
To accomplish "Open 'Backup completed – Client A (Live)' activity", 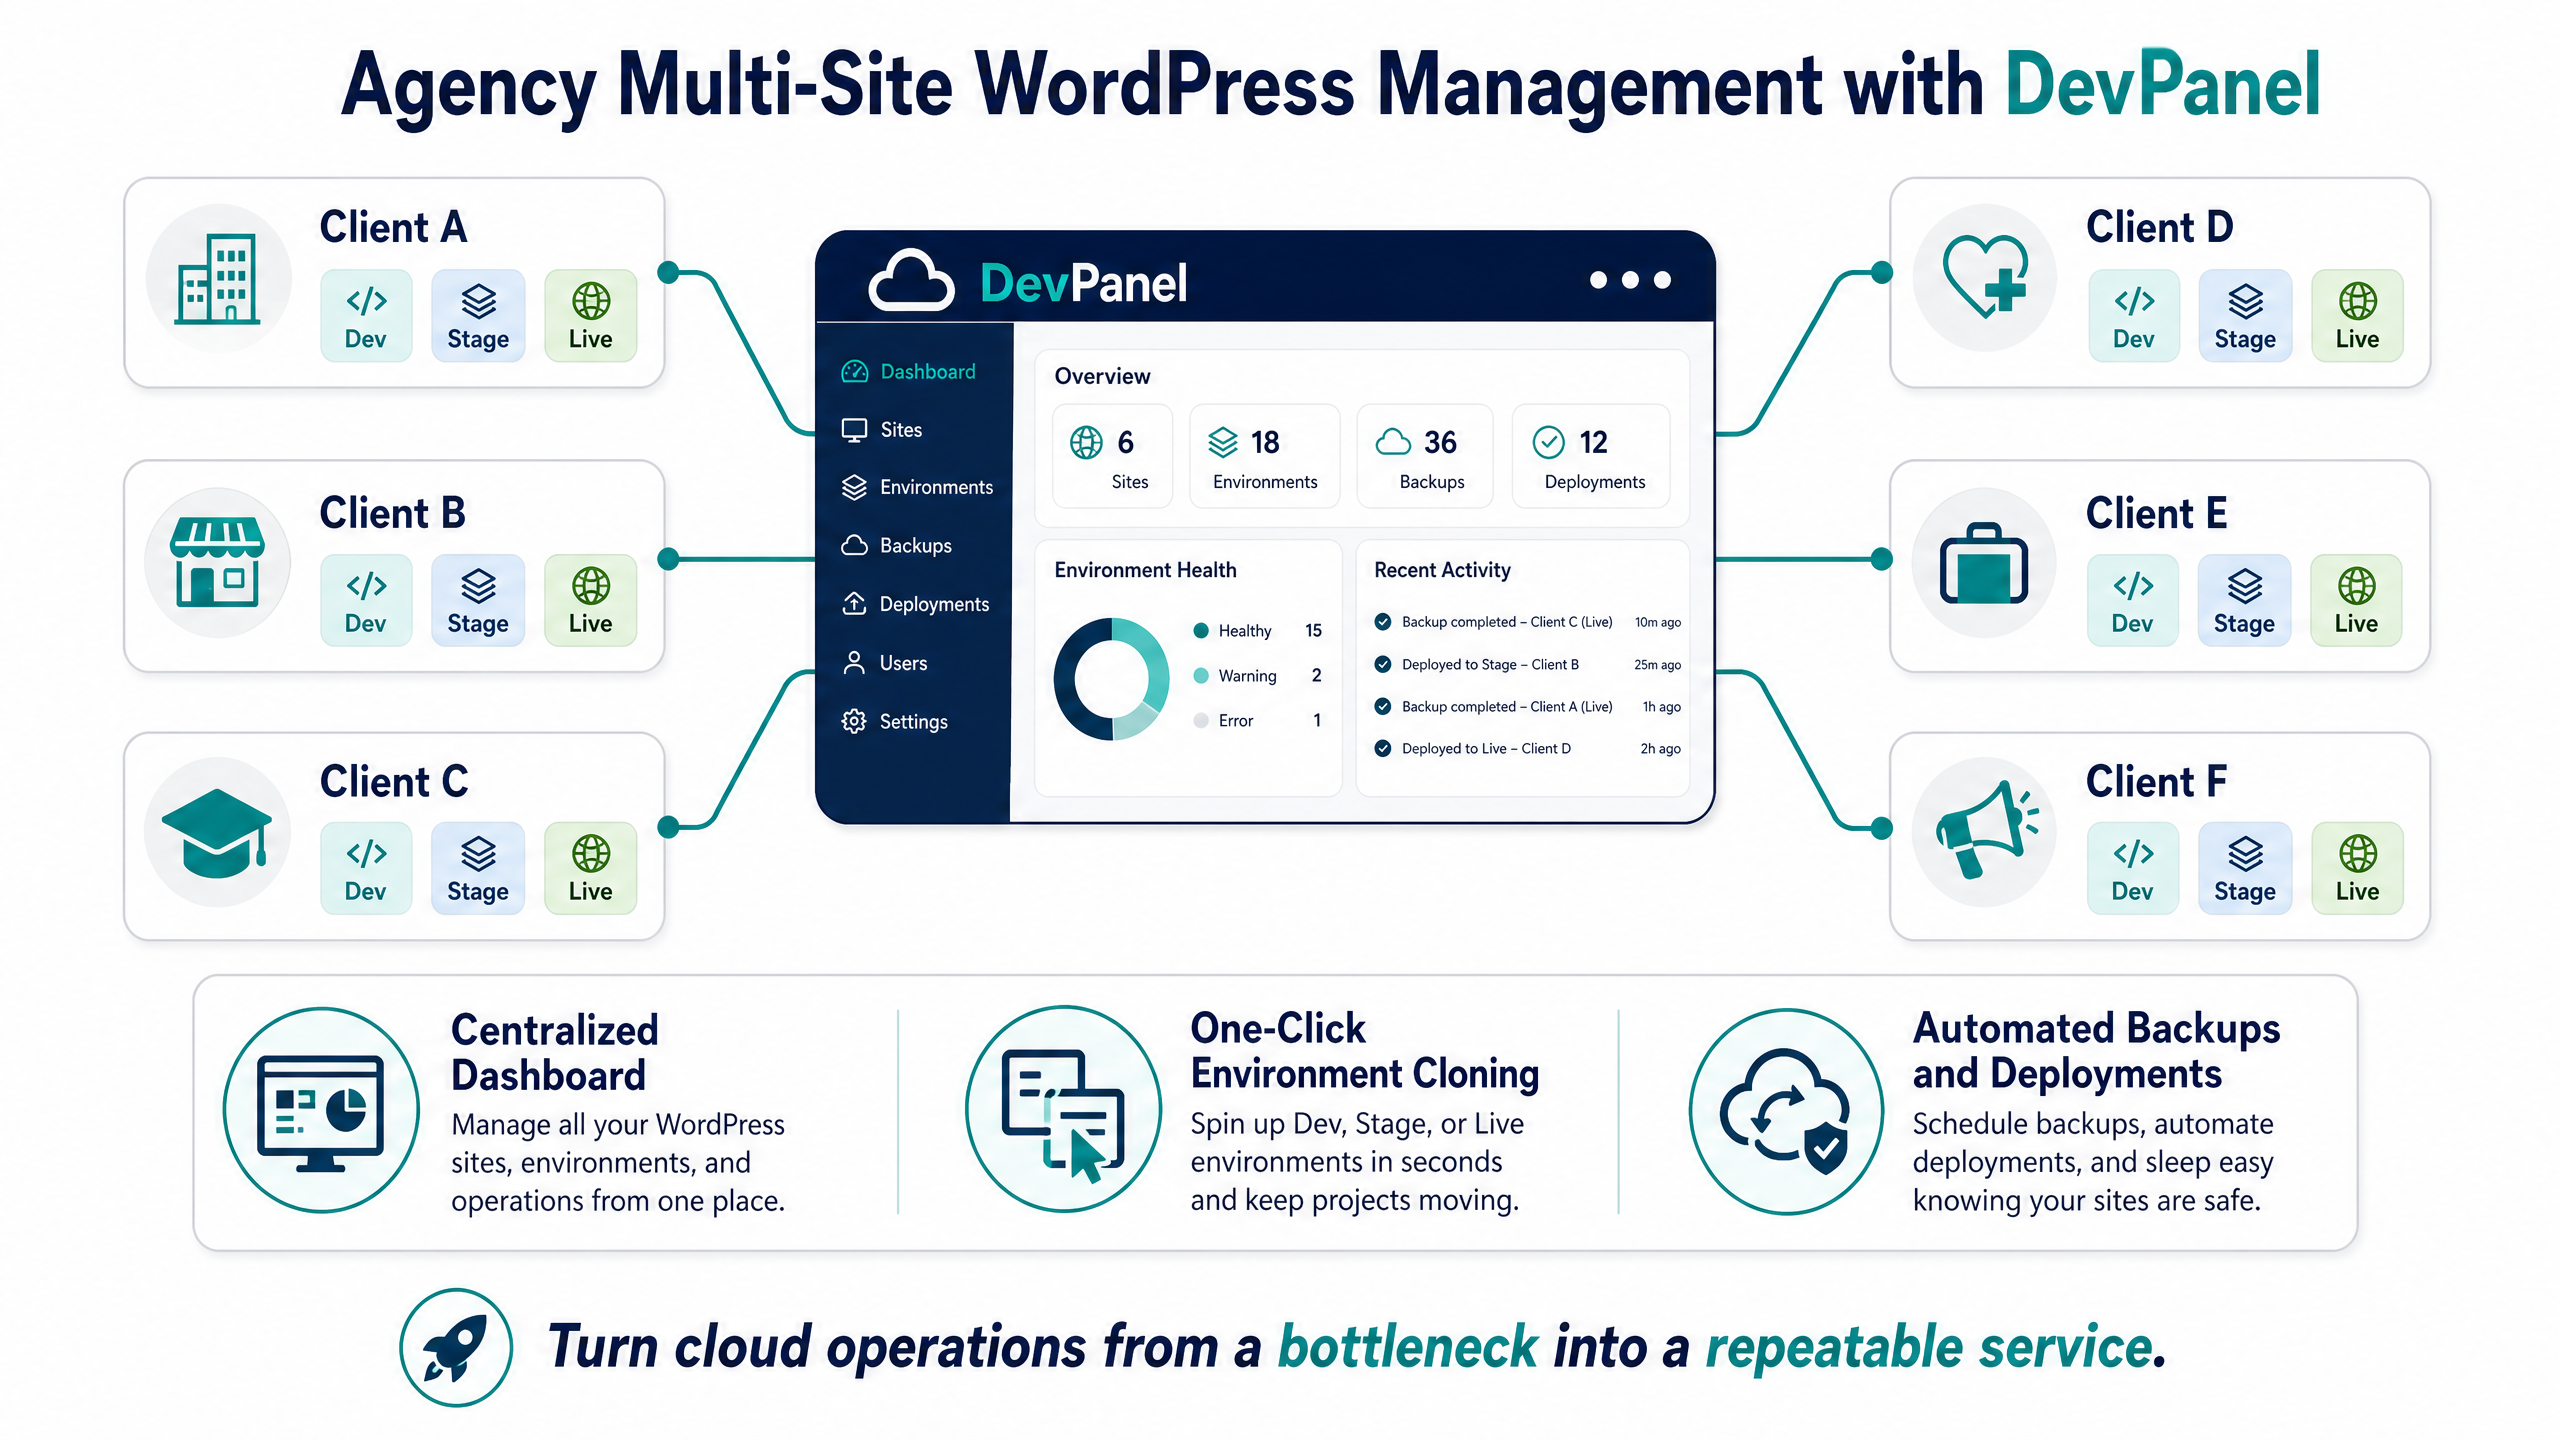I will [x=1527, y=707].
